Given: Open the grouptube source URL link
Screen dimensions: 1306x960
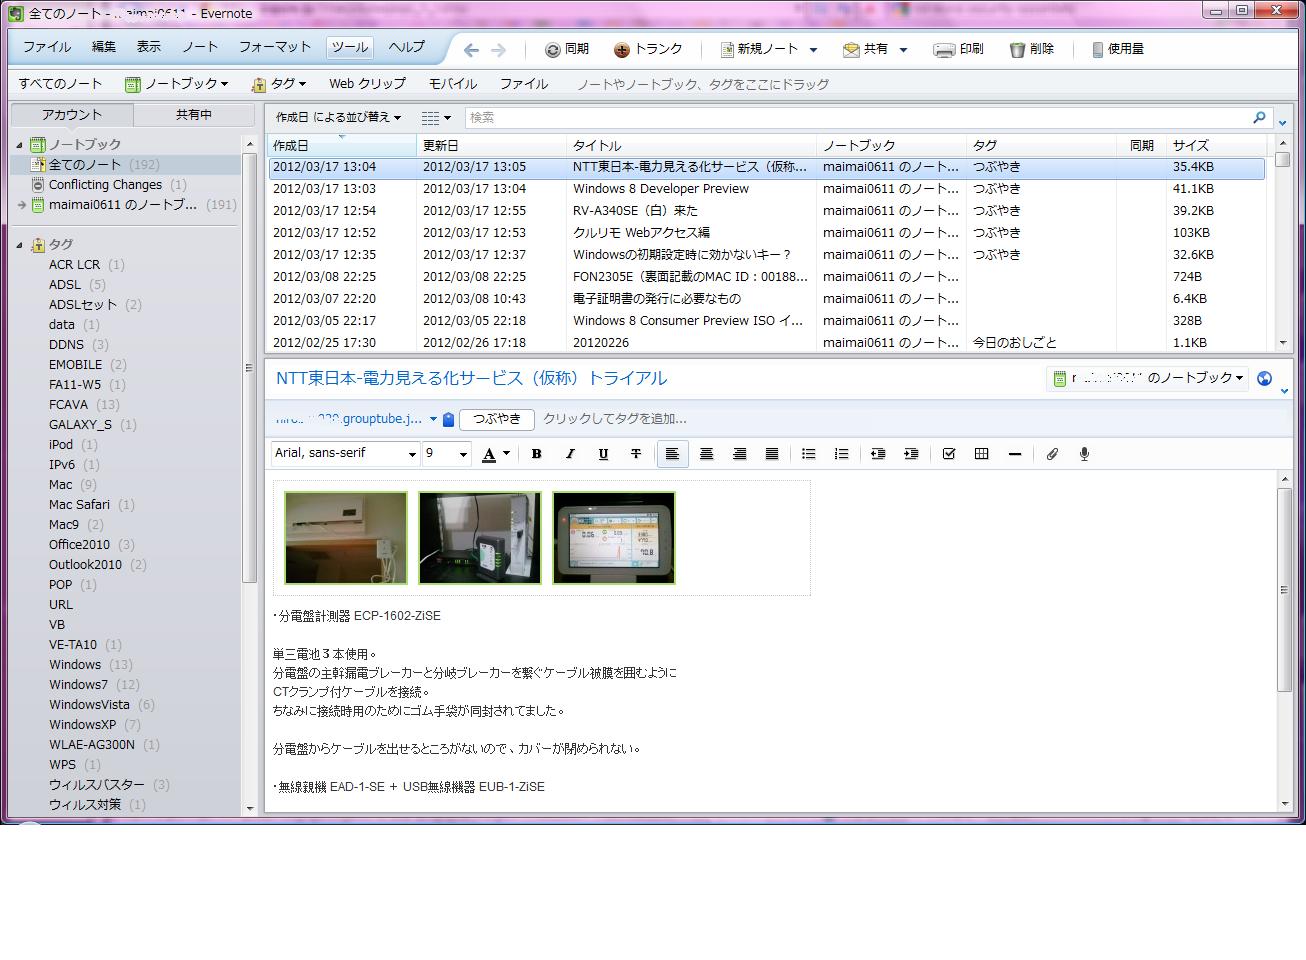Looking at the screenshot, I should tap(349, 420).
